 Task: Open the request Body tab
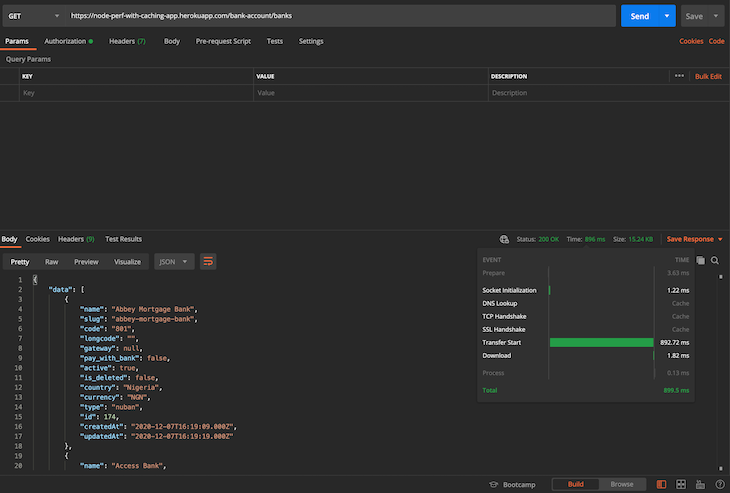(x=172, y=41)
